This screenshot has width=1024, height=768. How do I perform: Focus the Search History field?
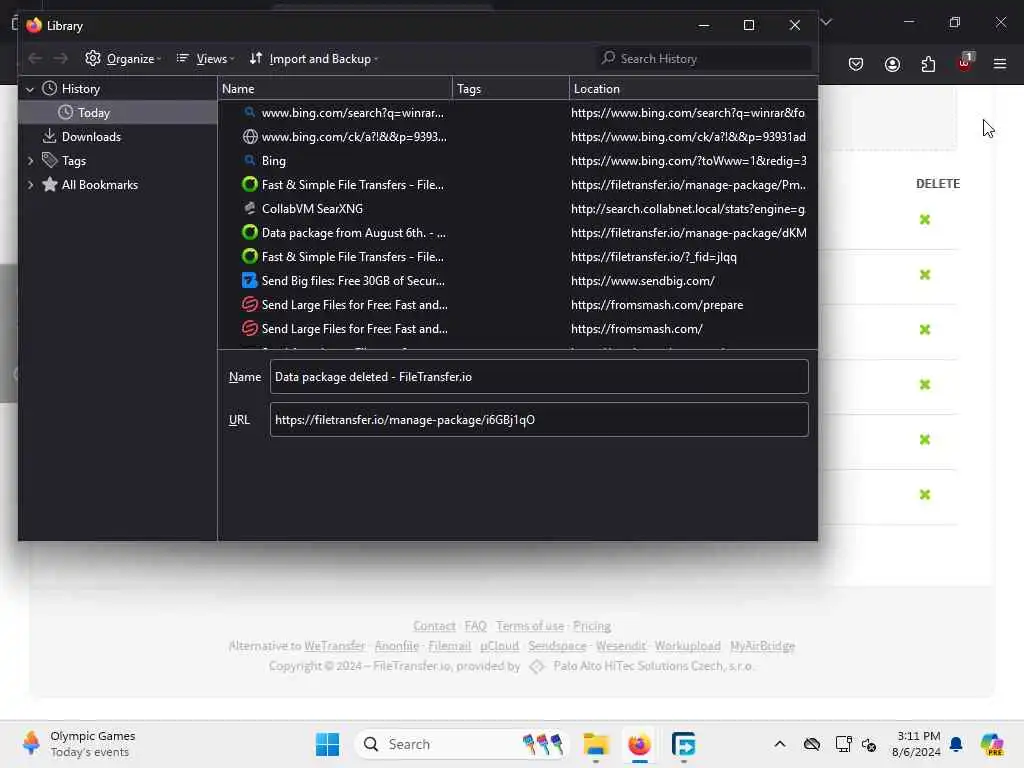[704, 59]
